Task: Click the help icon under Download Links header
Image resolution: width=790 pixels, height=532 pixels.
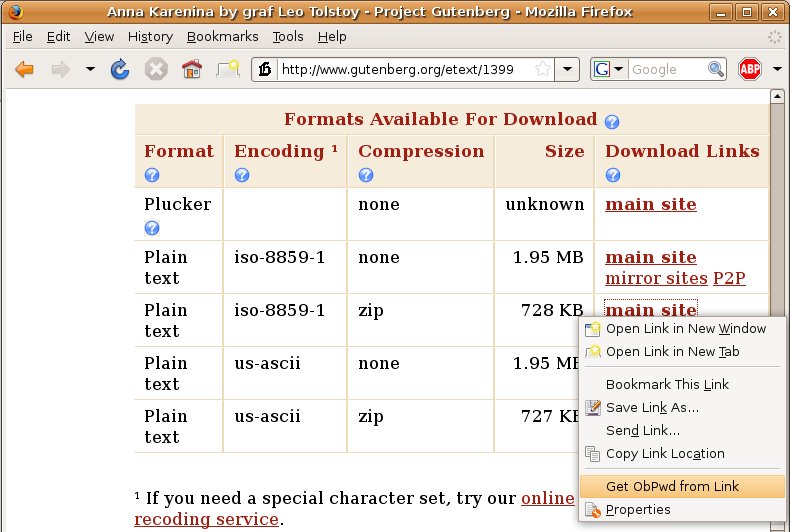Action: click(x=613, y=175)
